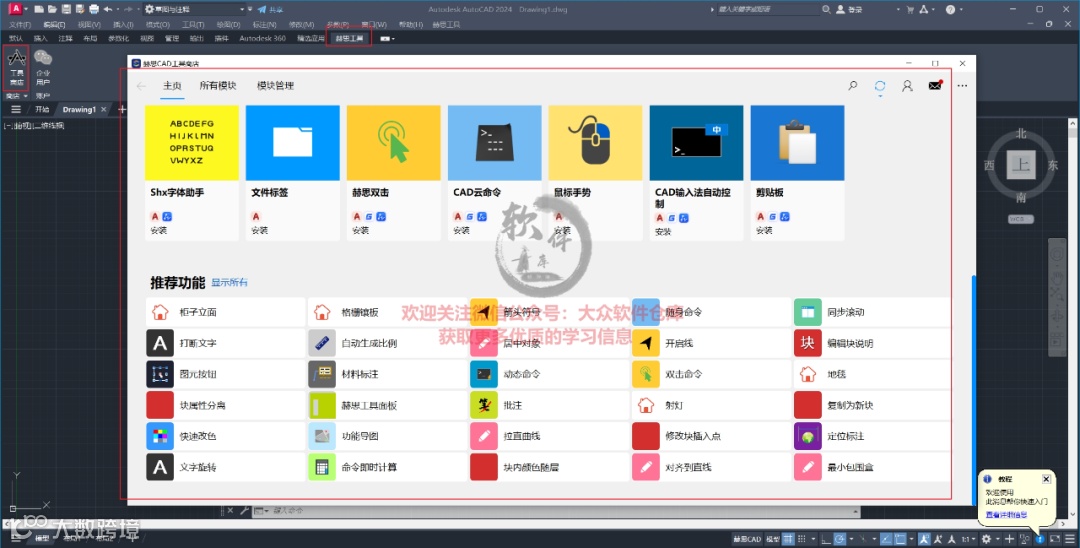Select the 材料标注 function icon
The image size is (1080, 548).
coord(322,374)
